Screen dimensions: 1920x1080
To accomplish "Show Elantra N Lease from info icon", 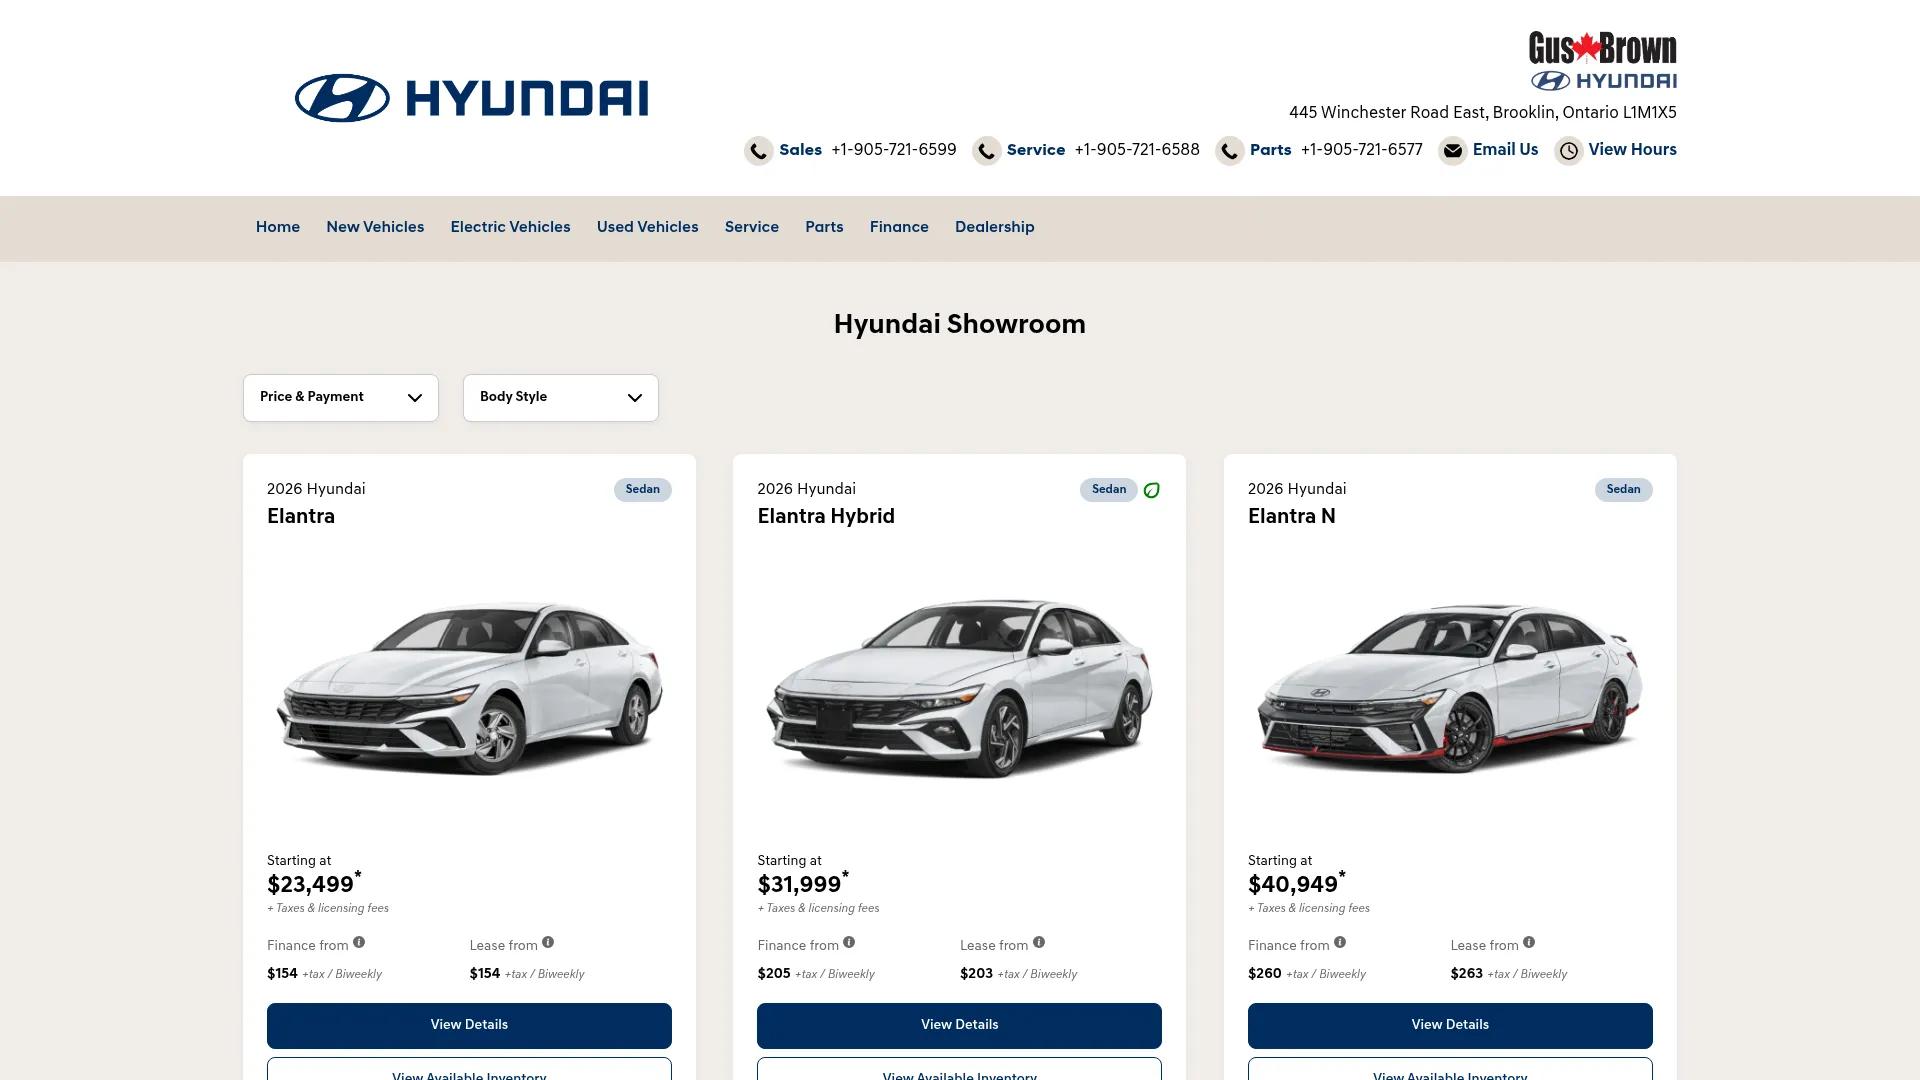I will click(x=1529, y=942).
